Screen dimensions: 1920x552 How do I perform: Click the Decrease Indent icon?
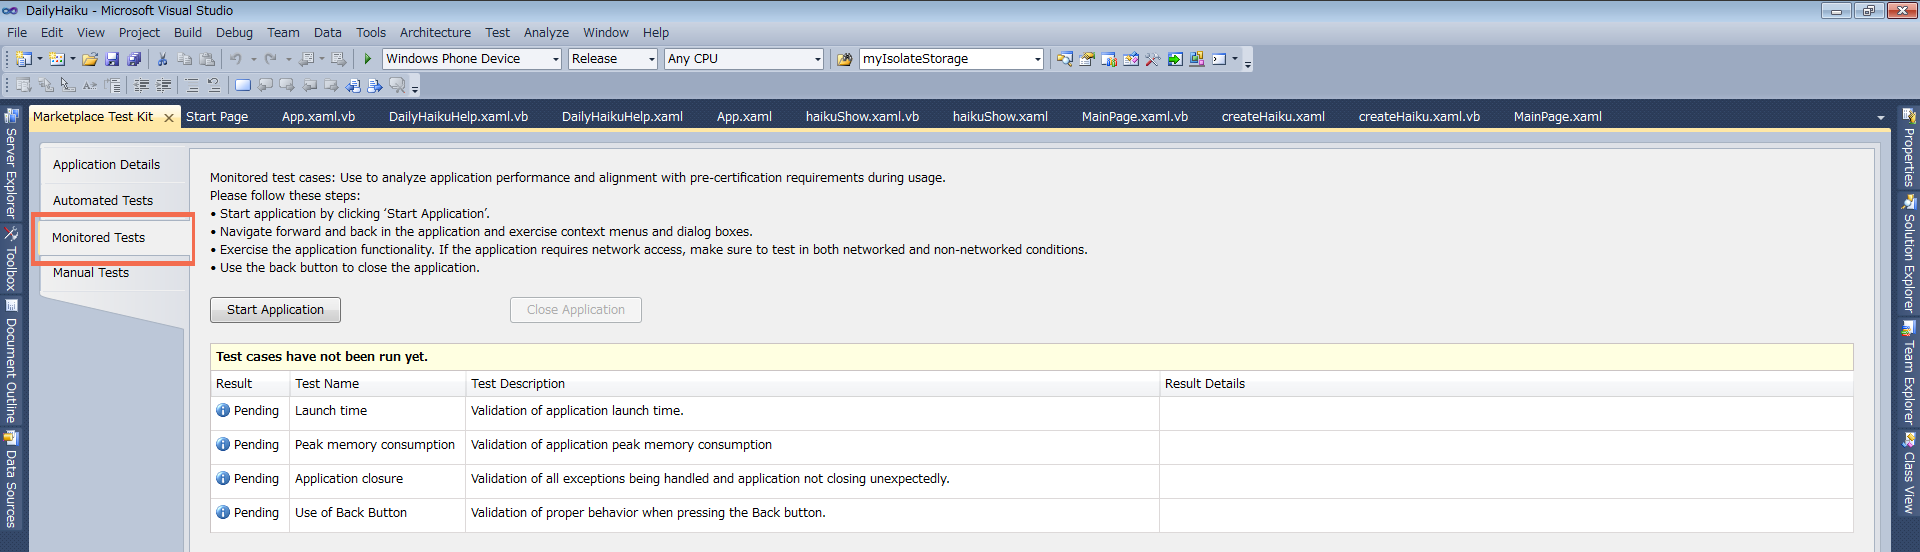[141, 85]
